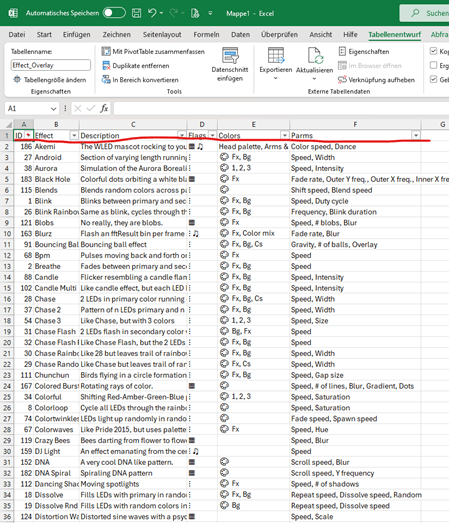Open the Flags column filter dropdown
Screen dimensions: 449x523
click(212, 135)
